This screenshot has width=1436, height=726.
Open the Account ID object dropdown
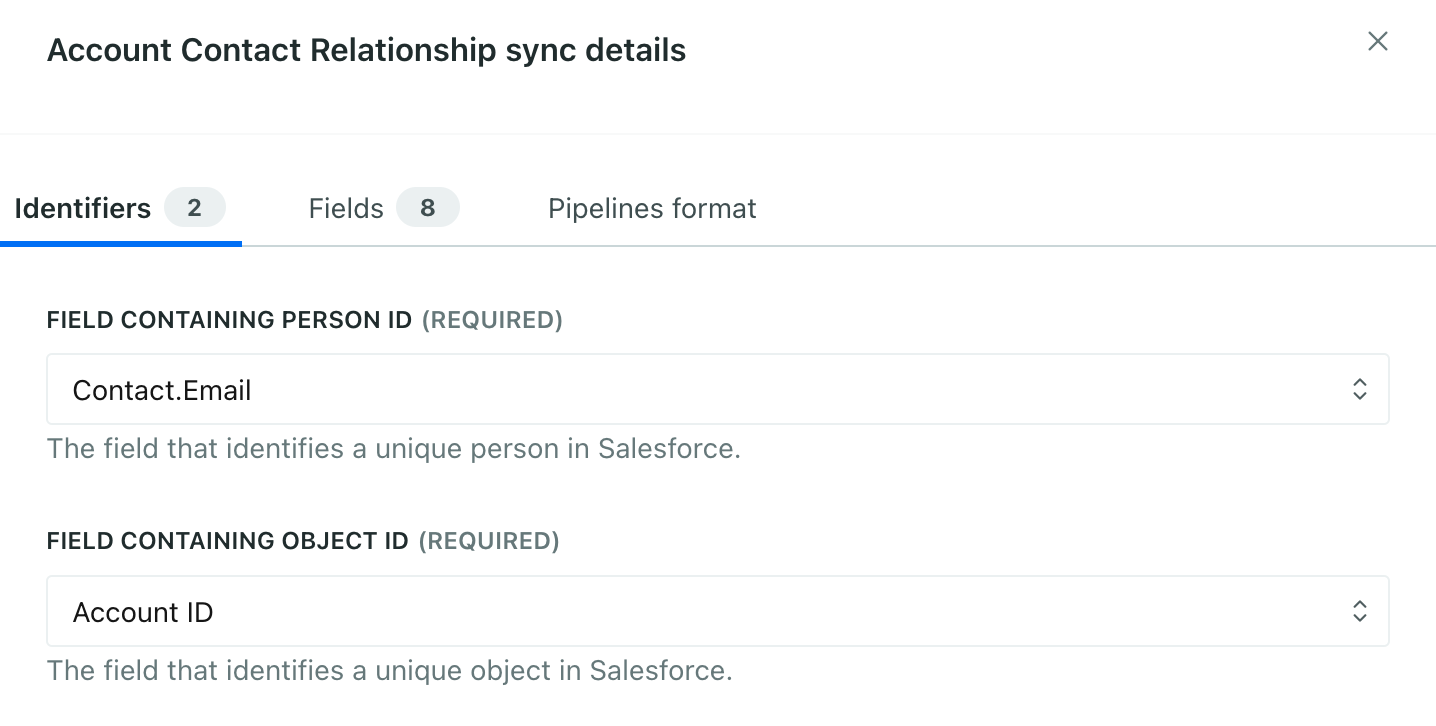pyautogui.click(x=718, y=611)
